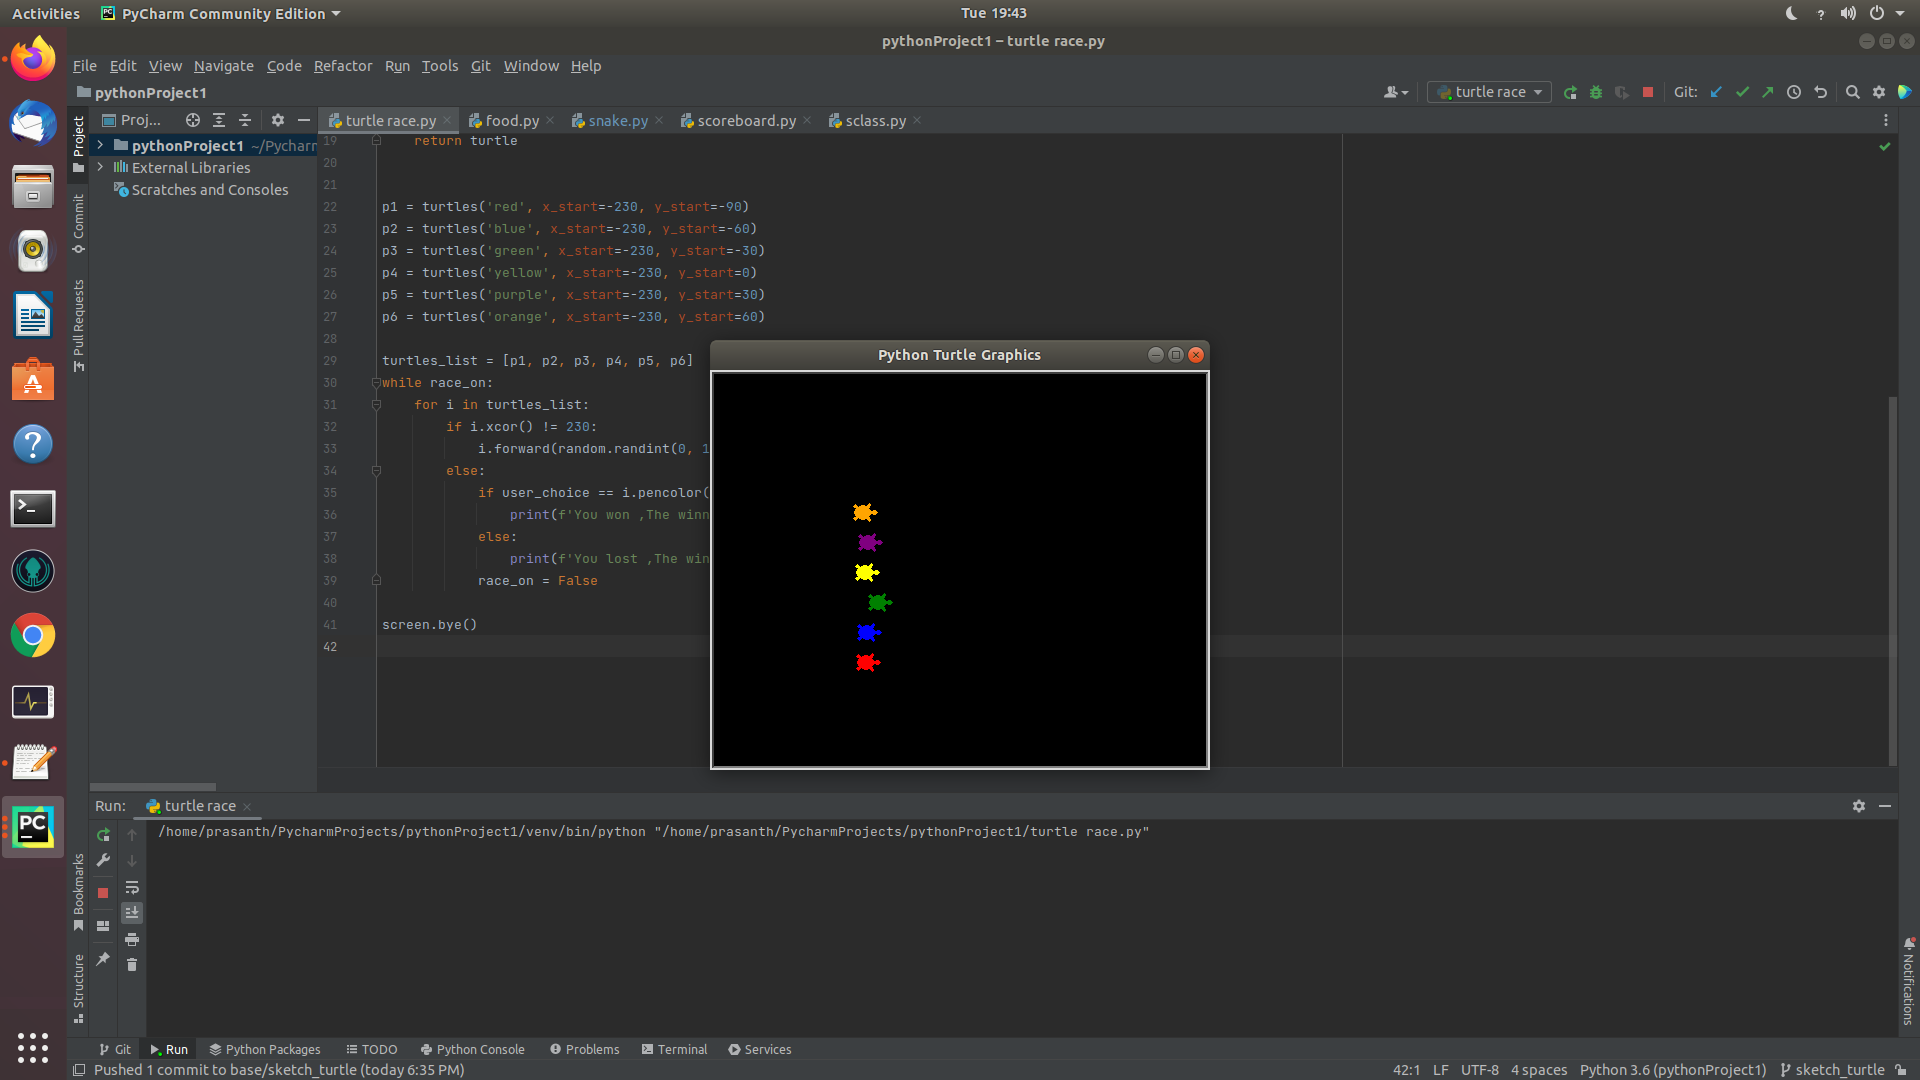Open Search Everywhere magnifier

(x=1852, y=92)
